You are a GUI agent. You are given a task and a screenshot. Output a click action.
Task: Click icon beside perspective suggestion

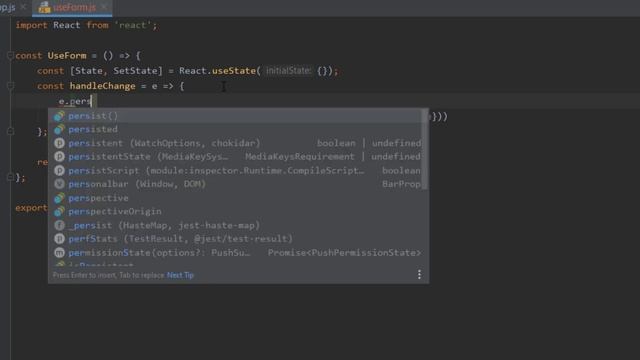[x=60, y=198]
